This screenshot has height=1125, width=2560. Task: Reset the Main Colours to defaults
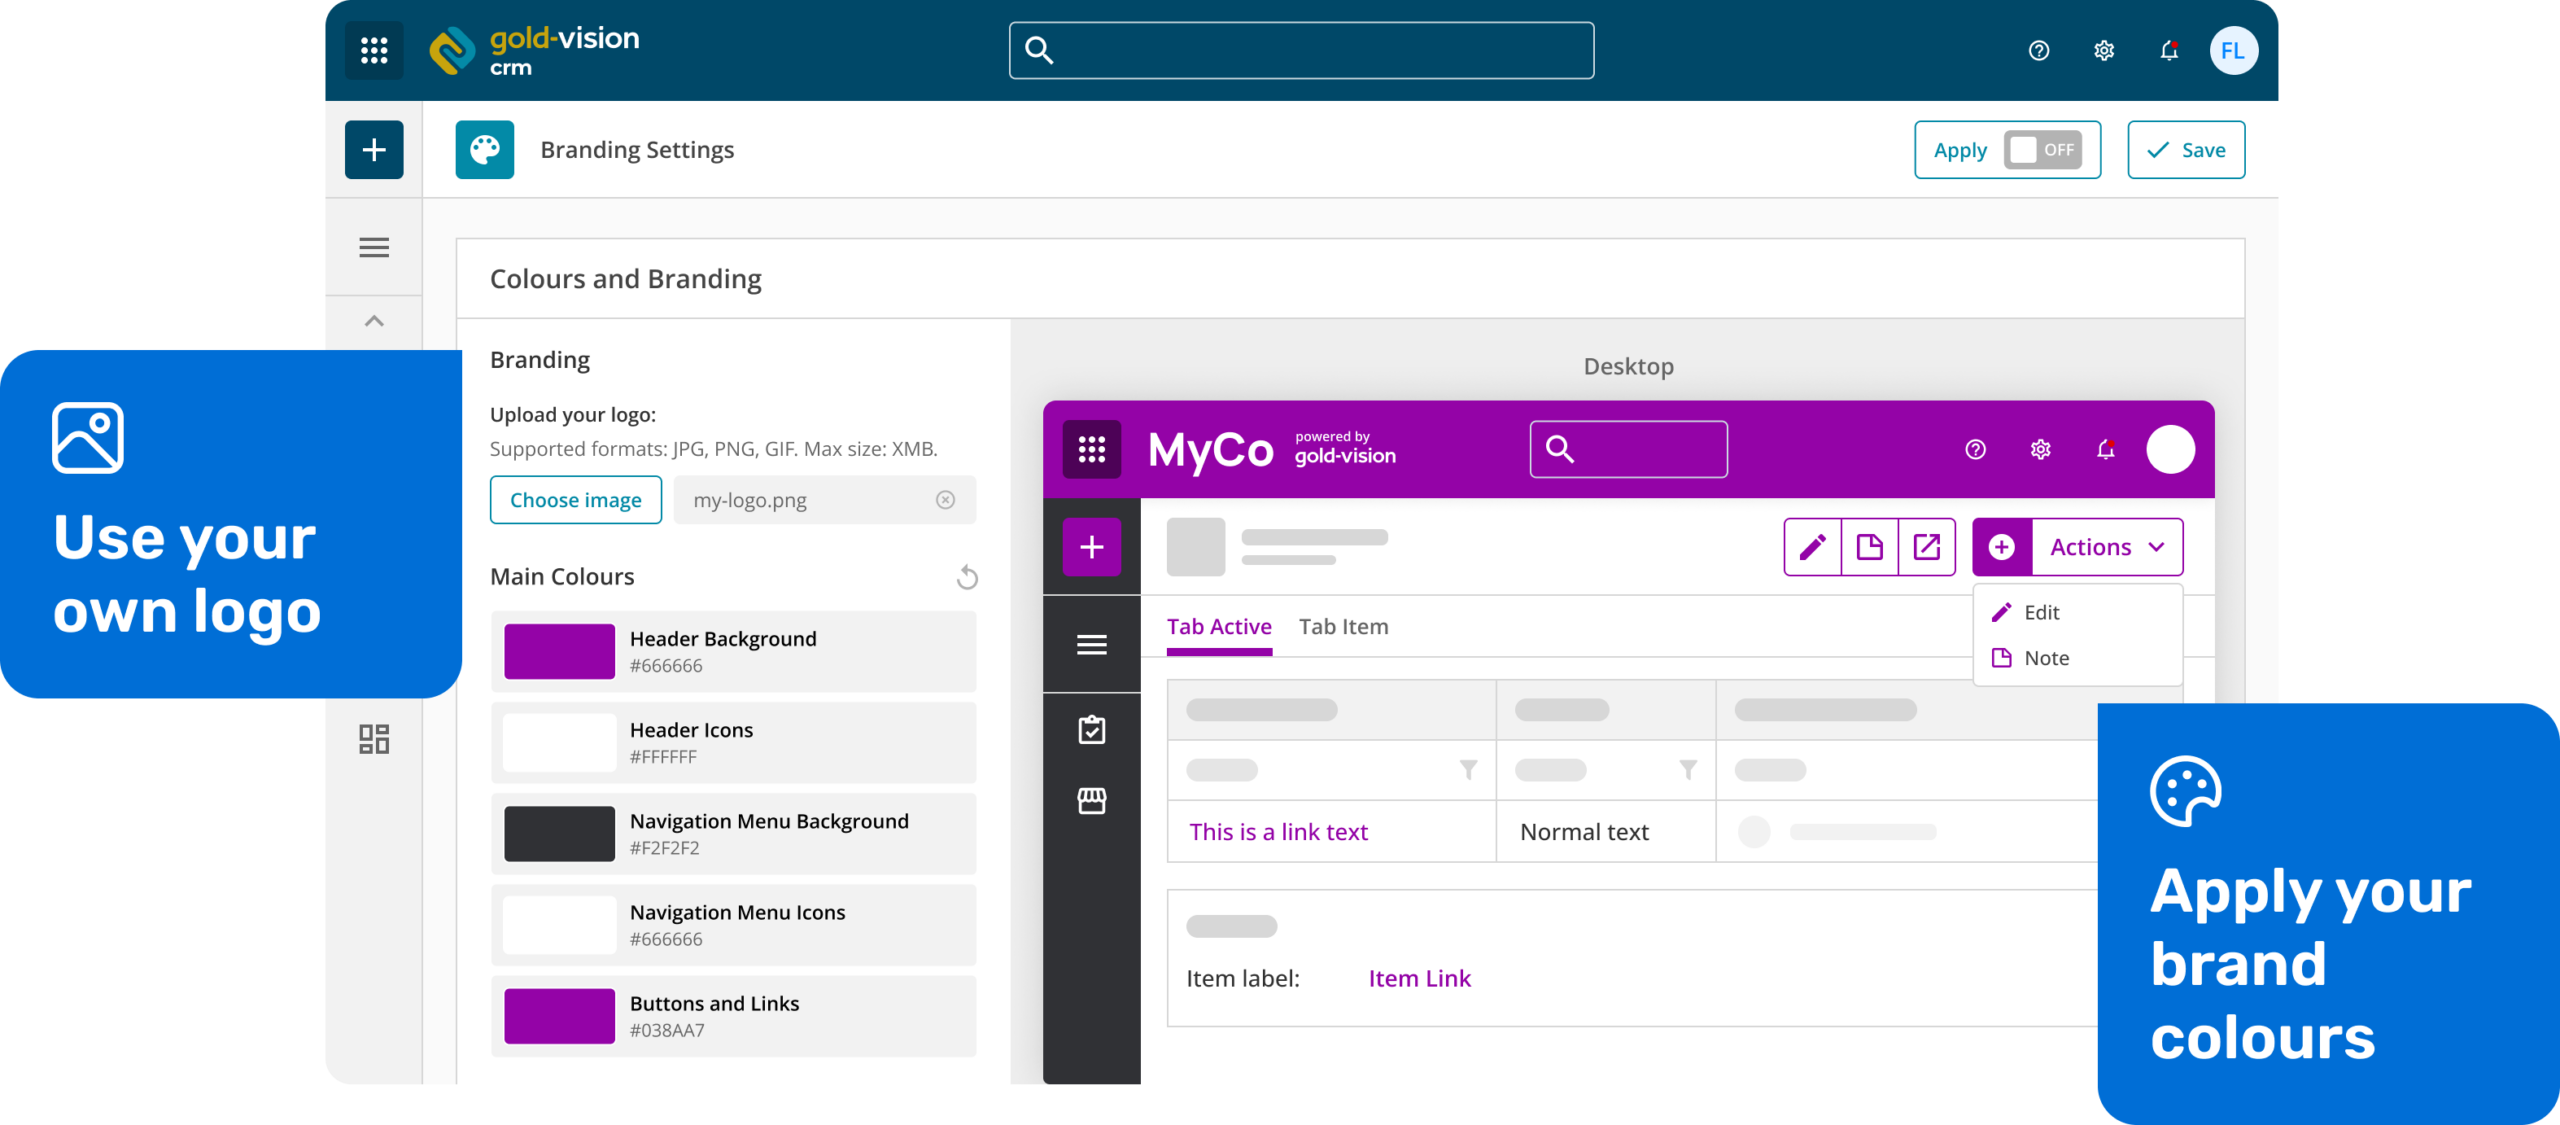[x=967, y=577]
